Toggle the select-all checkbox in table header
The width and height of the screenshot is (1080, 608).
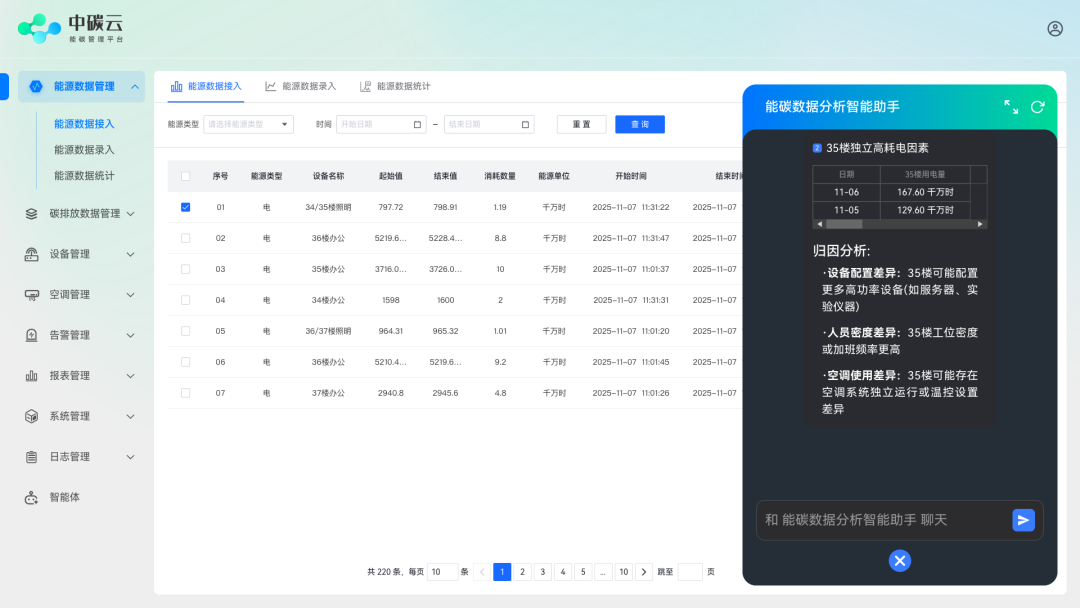coord(185,176)
